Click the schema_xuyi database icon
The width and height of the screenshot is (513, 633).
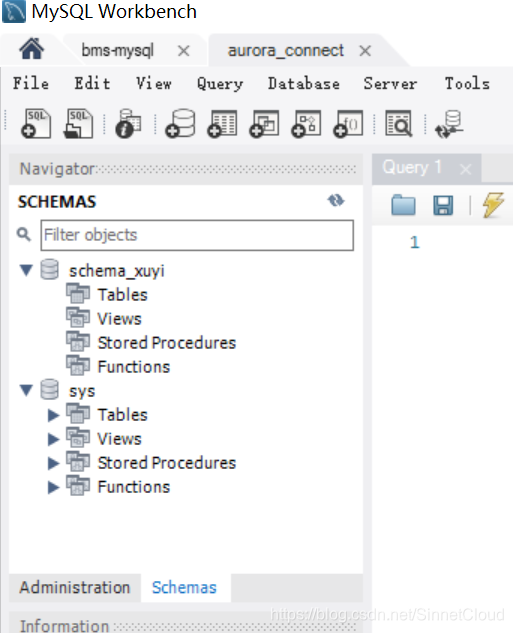(x=50, y=270)
